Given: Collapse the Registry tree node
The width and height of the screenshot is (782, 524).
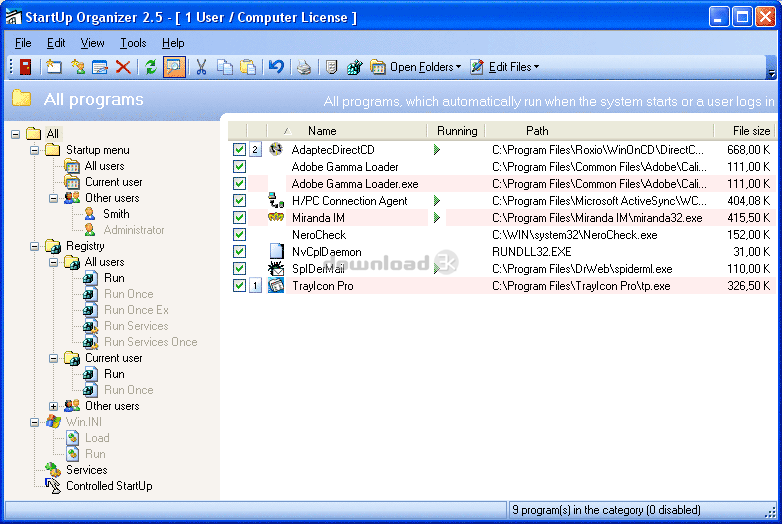Looking at the screenshot, I should (x=34, y=246).
